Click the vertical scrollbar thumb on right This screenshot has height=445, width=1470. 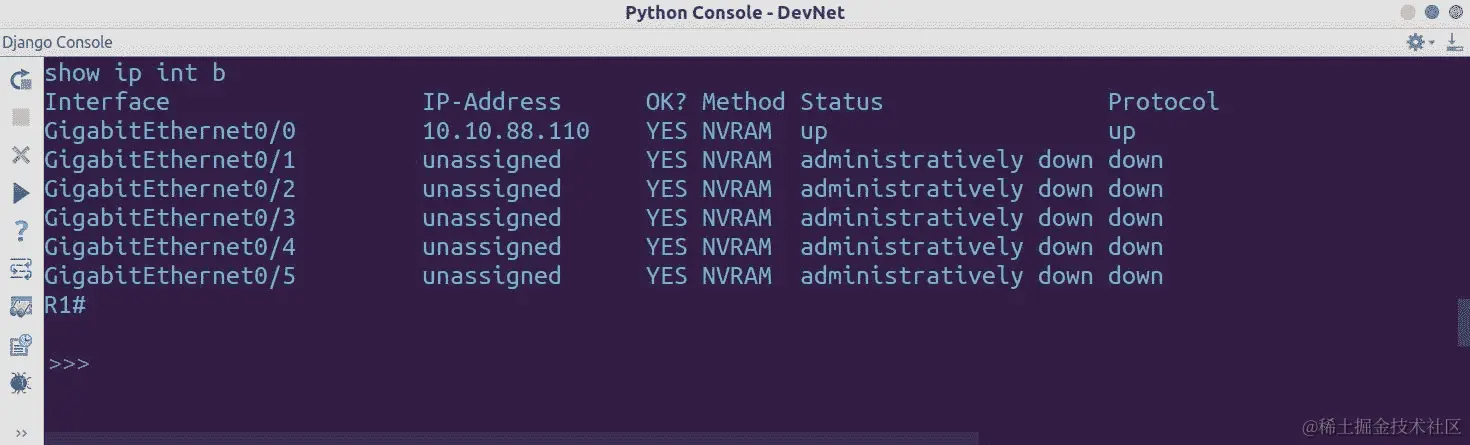pyautogui.click(x=1464, y=320)
